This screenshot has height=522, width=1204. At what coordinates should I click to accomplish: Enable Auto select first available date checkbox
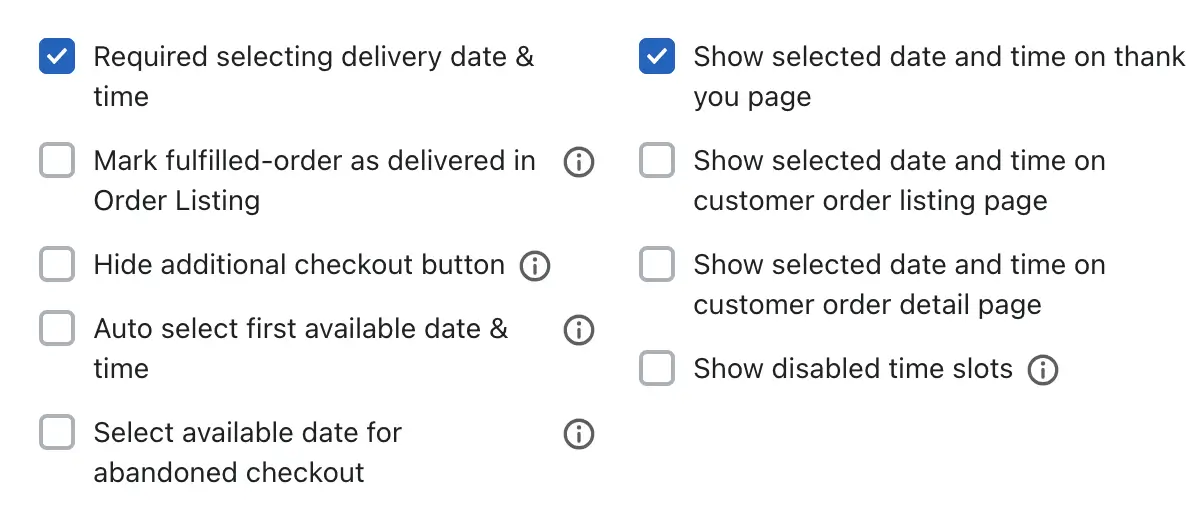[x=57, y=329]
